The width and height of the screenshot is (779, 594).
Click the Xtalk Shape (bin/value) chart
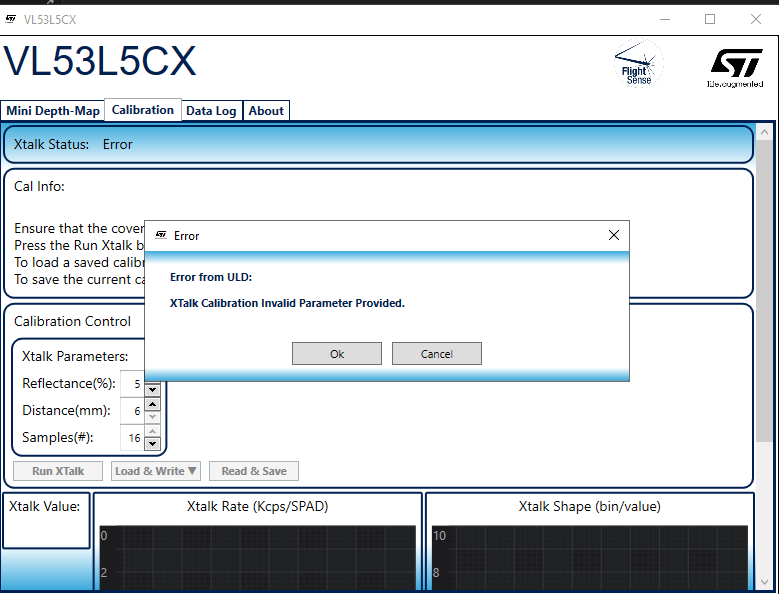tap(589, 557)
